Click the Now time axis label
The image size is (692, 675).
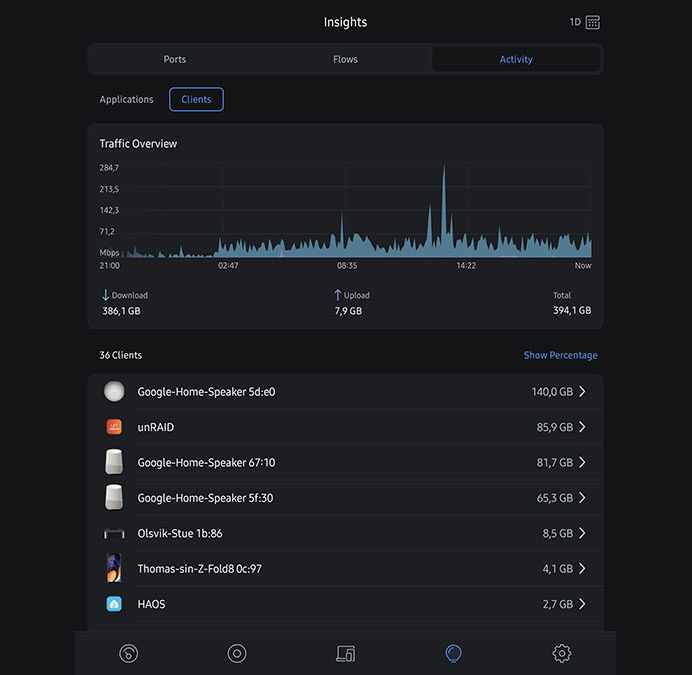click(x=583, y=265)
